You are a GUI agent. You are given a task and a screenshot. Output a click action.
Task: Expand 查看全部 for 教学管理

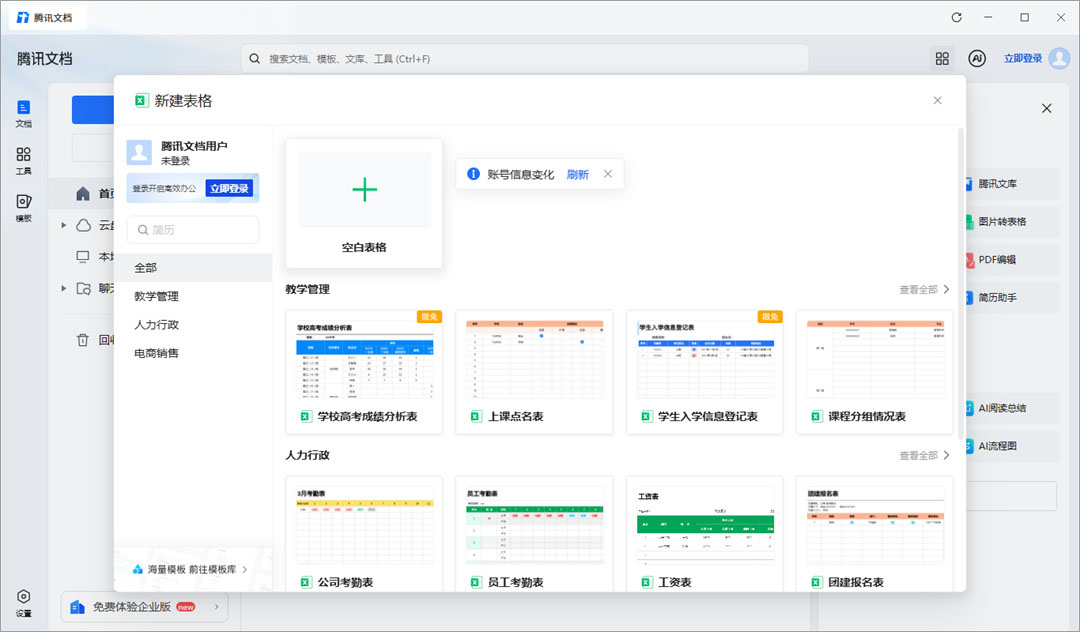[x=924, y=289]
